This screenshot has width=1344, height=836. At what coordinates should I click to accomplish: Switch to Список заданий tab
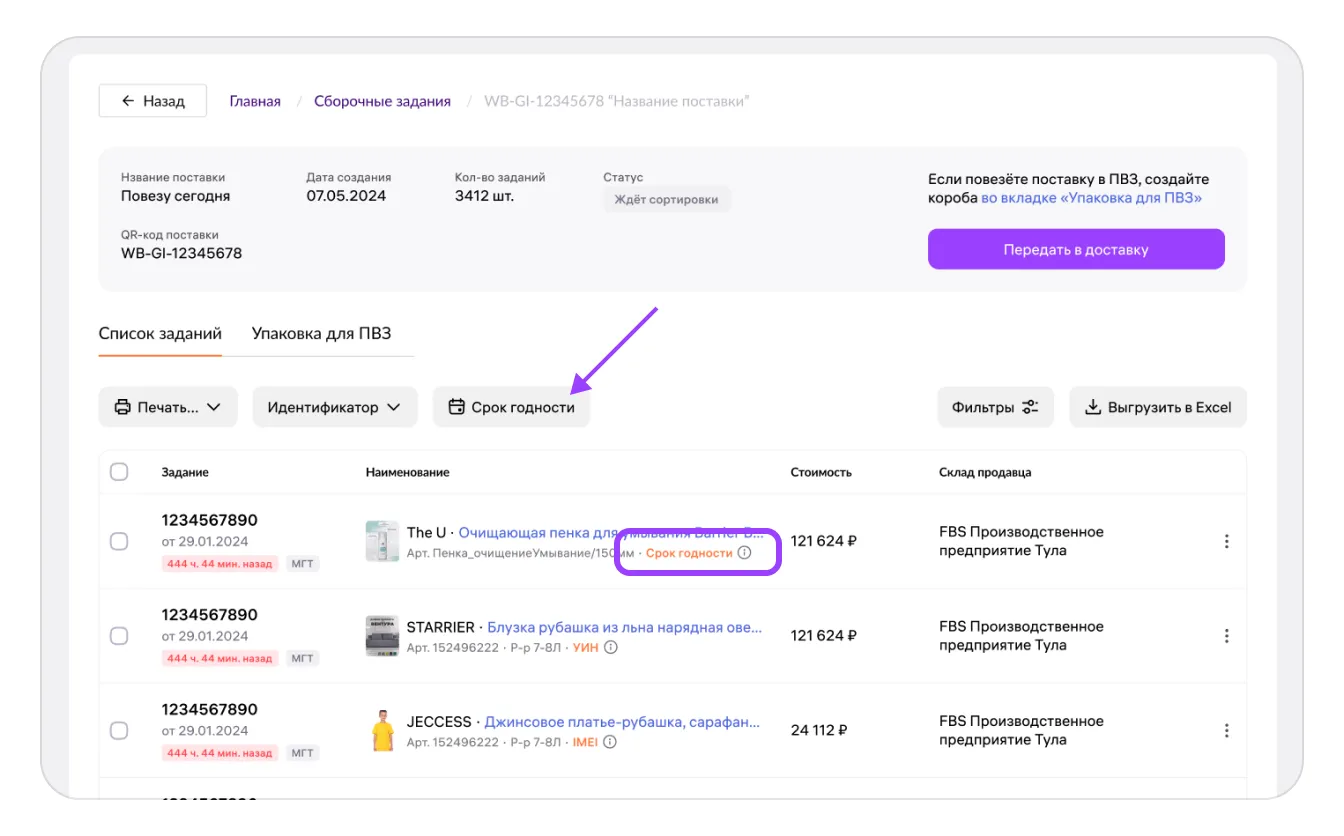click(x=160, y=334)
